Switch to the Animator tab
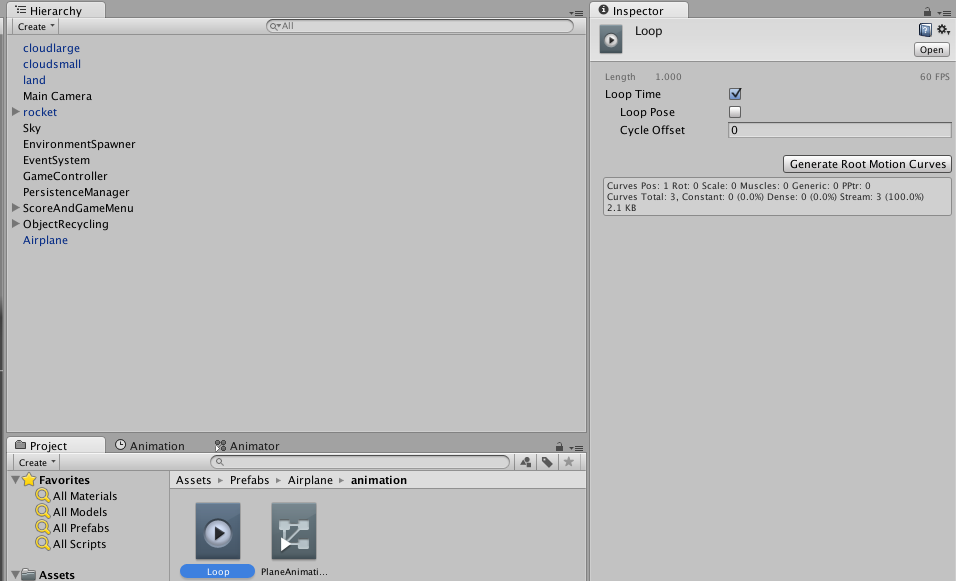 click(x=247, y=446)
